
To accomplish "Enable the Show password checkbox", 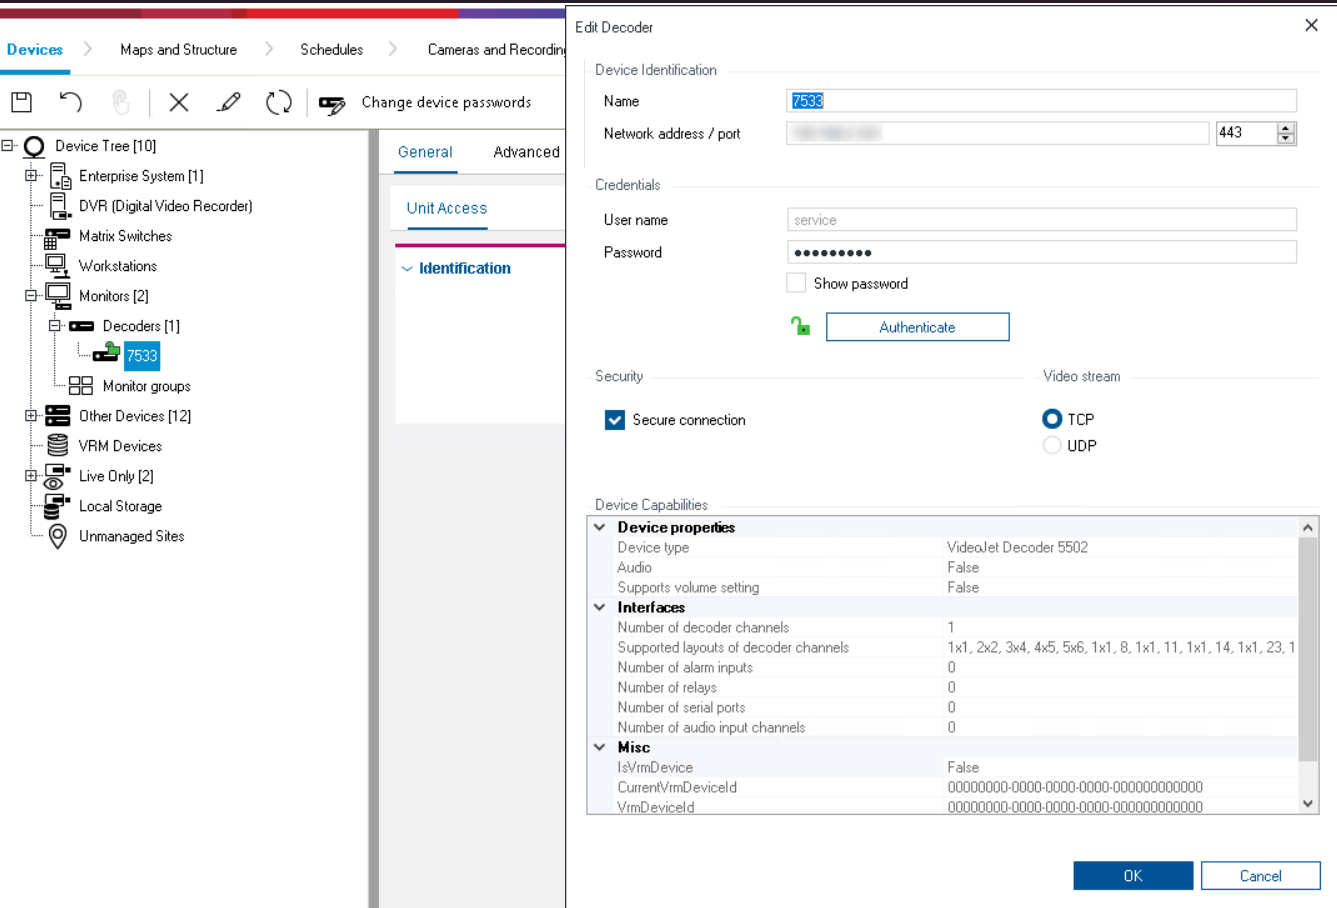I will click(796, 283).
